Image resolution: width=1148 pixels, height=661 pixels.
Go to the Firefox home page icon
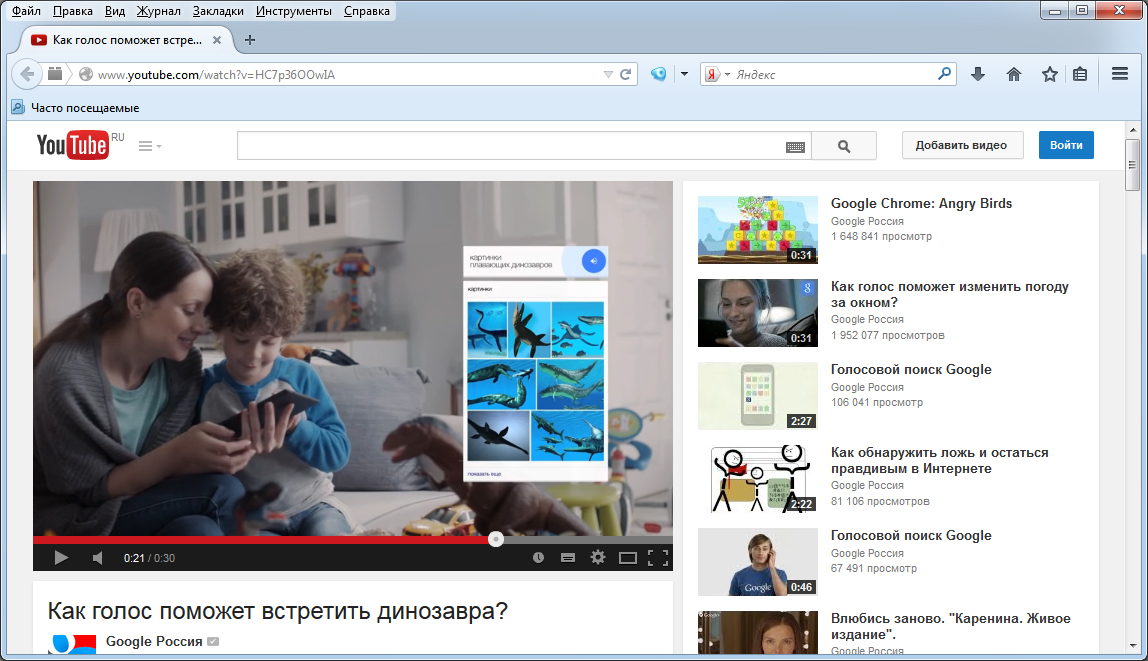pyautogui.click(x=1014, y=74)
